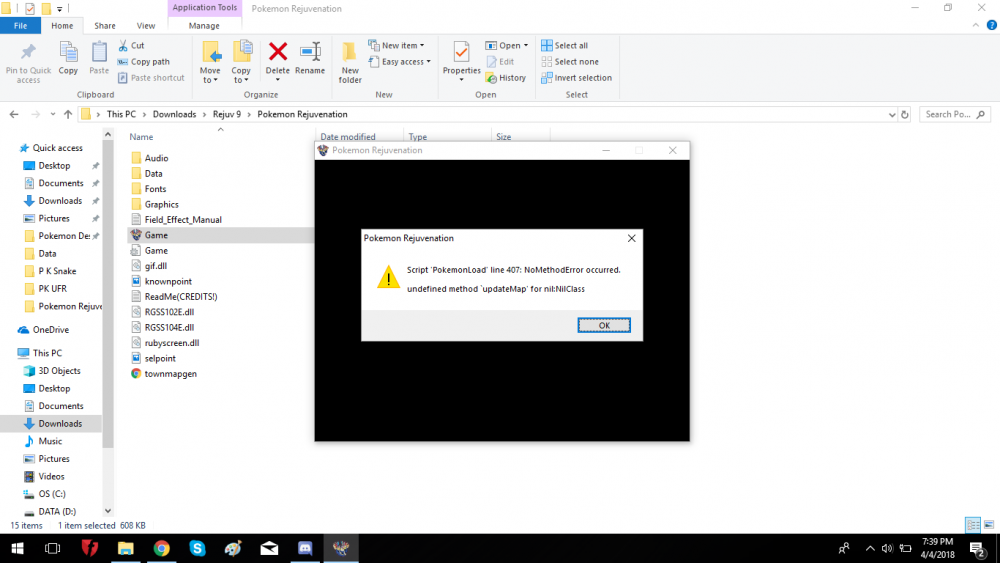Viewport: 1000px width, 563px height.
Task: Switch to details view layout icon
Action: tap(973, 525)
